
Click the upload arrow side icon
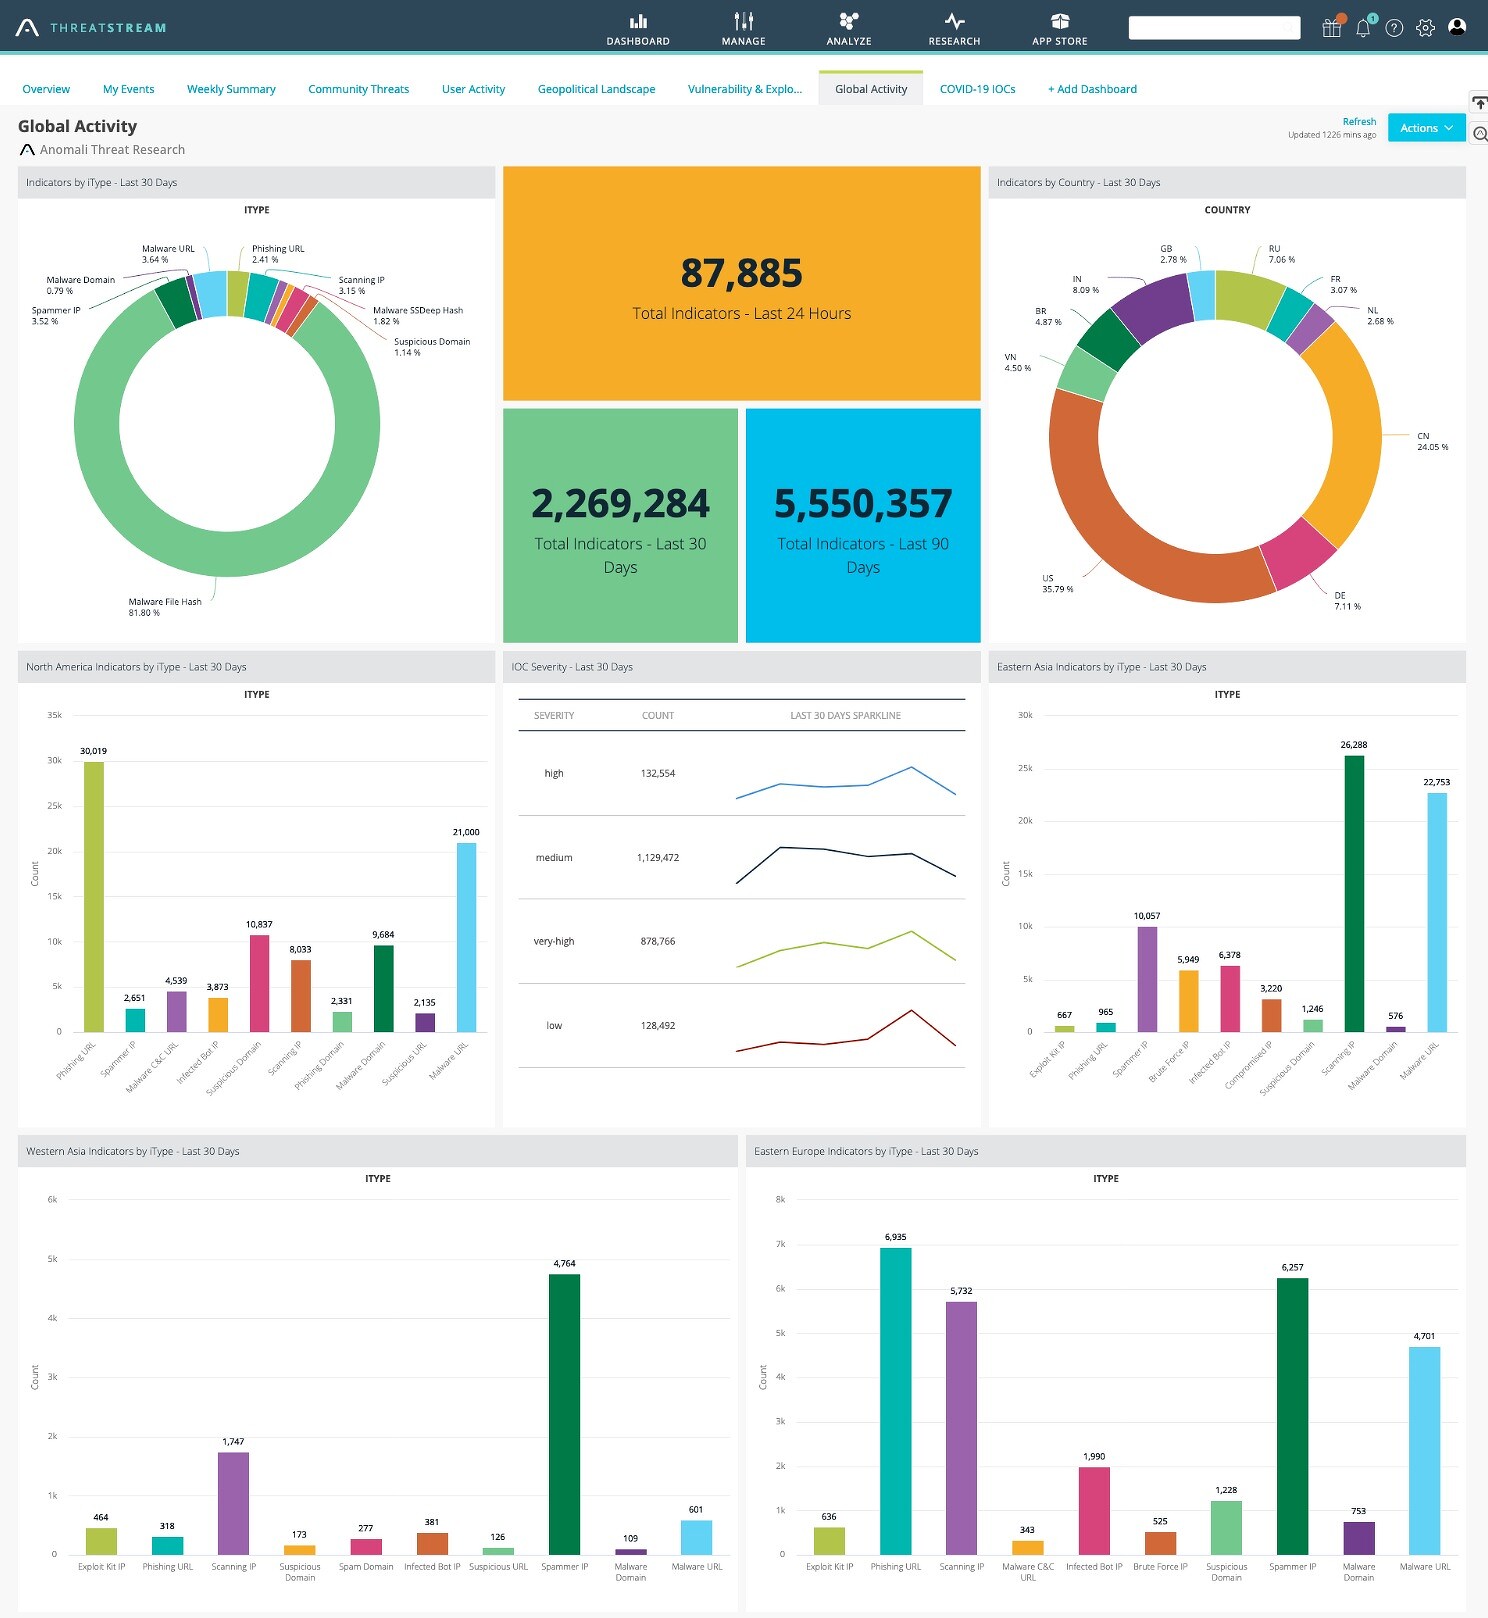1479,103
